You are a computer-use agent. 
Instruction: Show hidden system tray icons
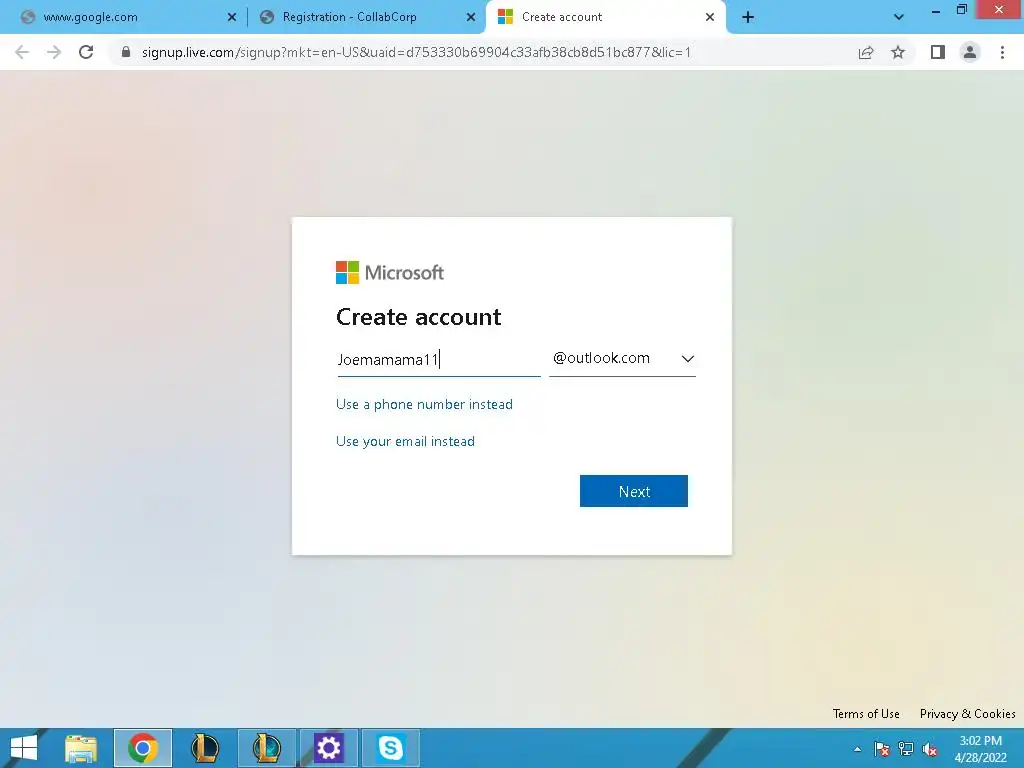pyautogui.click(x=857, y=749)
